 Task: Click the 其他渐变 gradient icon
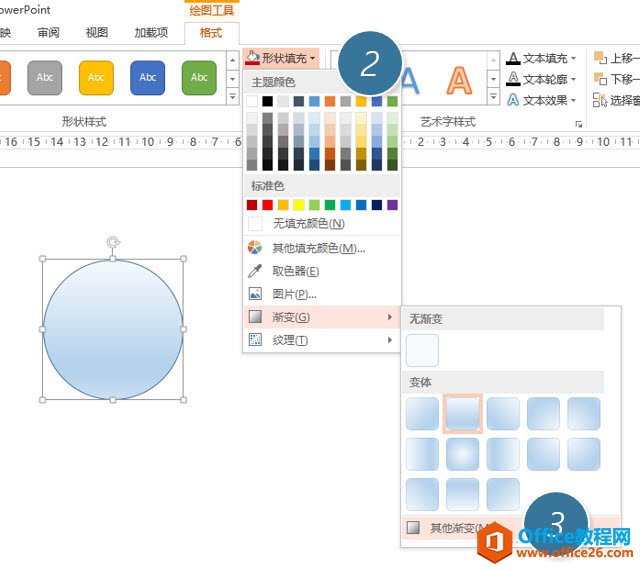[x=413, y=527]
